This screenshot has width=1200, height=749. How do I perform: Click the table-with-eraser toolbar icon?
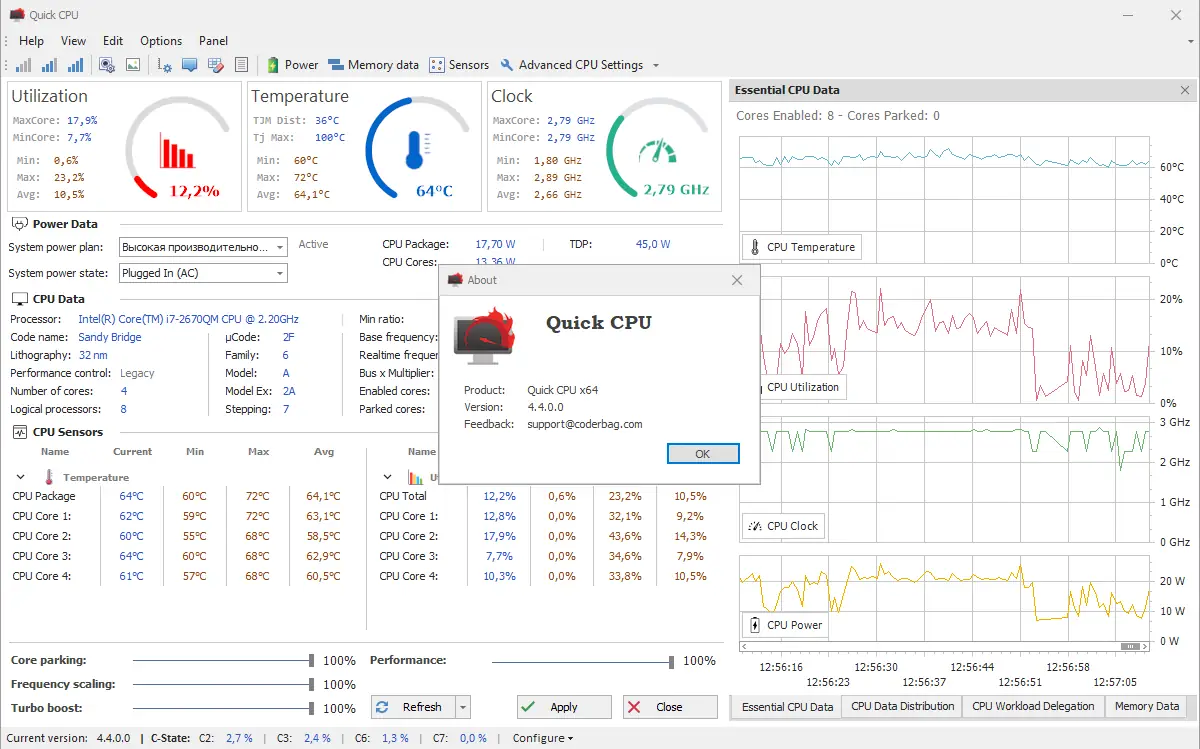tap(215, 65)
